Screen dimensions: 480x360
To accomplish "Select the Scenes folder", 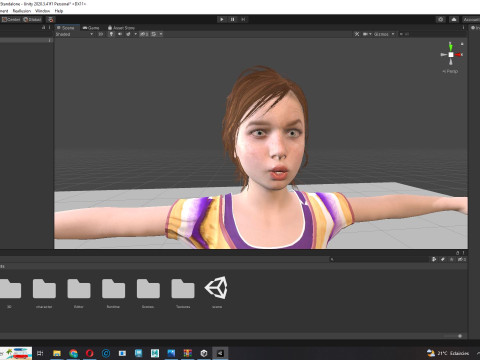I will (x=148, y=292).
